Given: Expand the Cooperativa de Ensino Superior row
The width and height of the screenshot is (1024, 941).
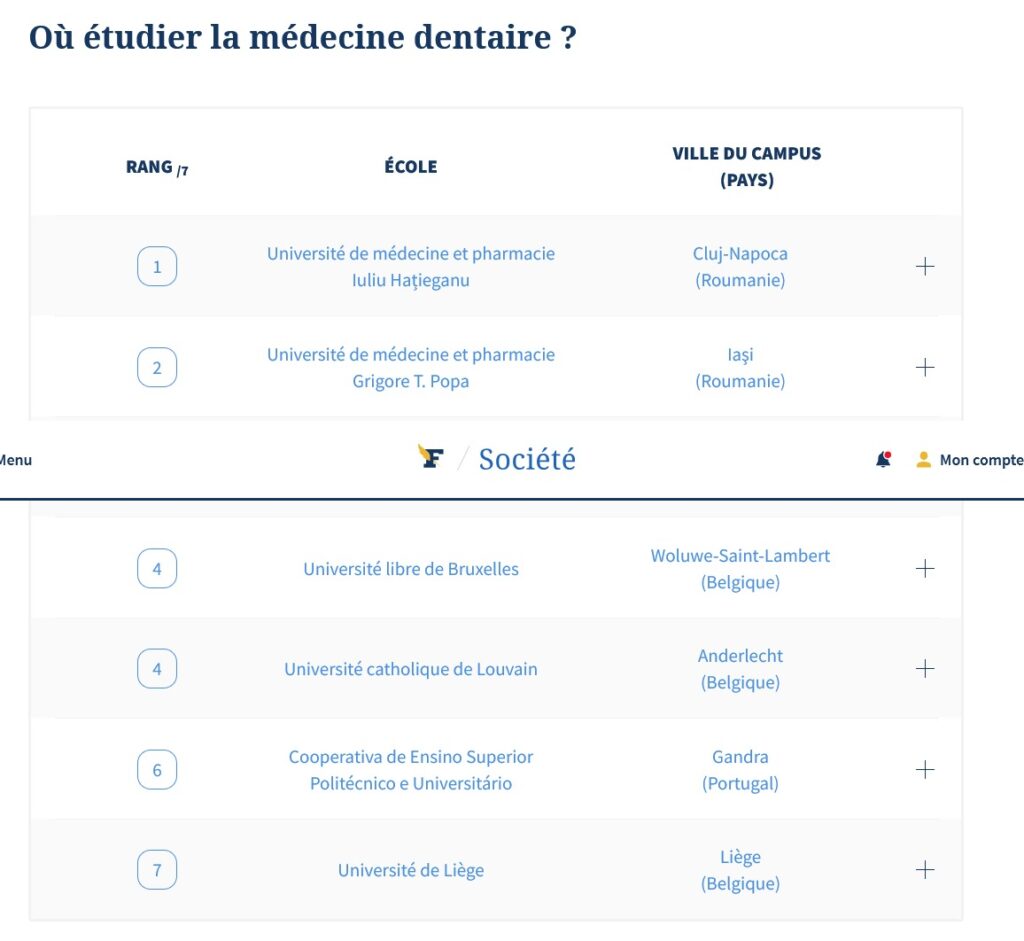Looking at the screenshot, I should click(x=925, y=769).
